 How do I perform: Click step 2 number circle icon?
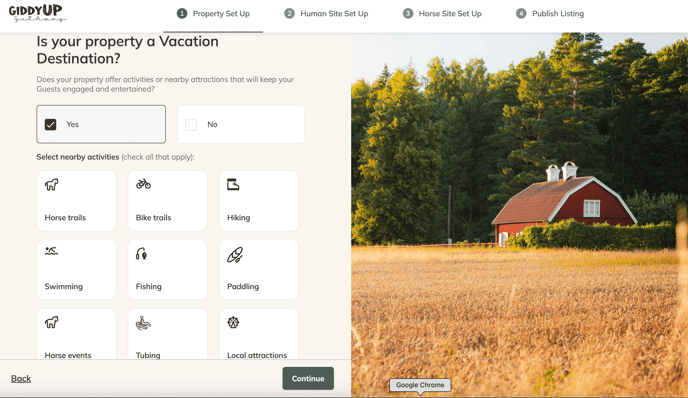pos(289,14)
